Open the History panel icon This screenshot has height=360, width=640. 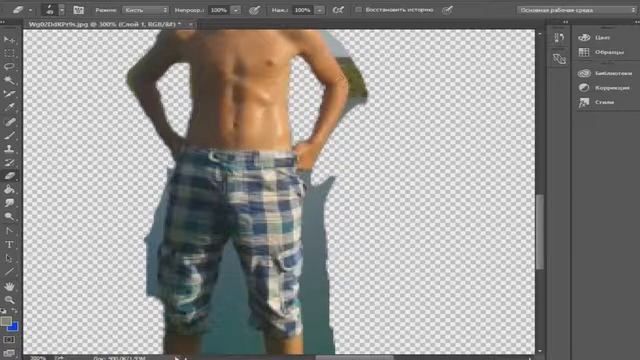click(x=559, y=38)
